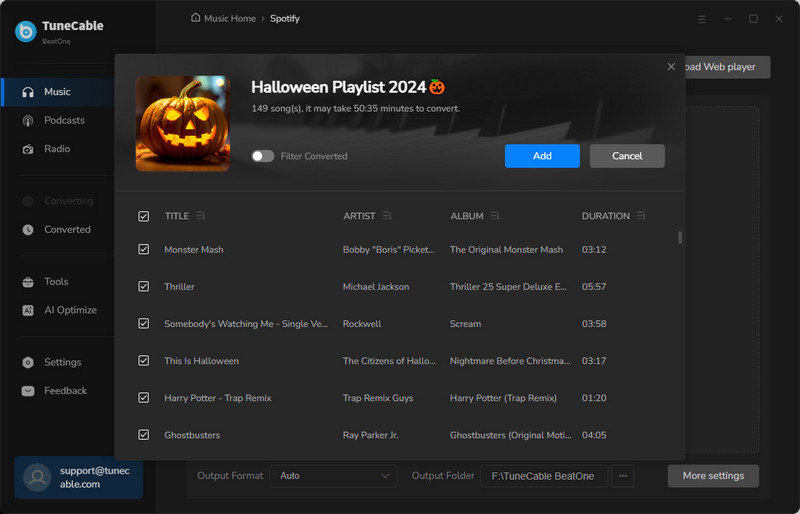Click the support@tunecable.com account panel
The width and height of the screenshot is (800, 514).
tap(79, 477)
